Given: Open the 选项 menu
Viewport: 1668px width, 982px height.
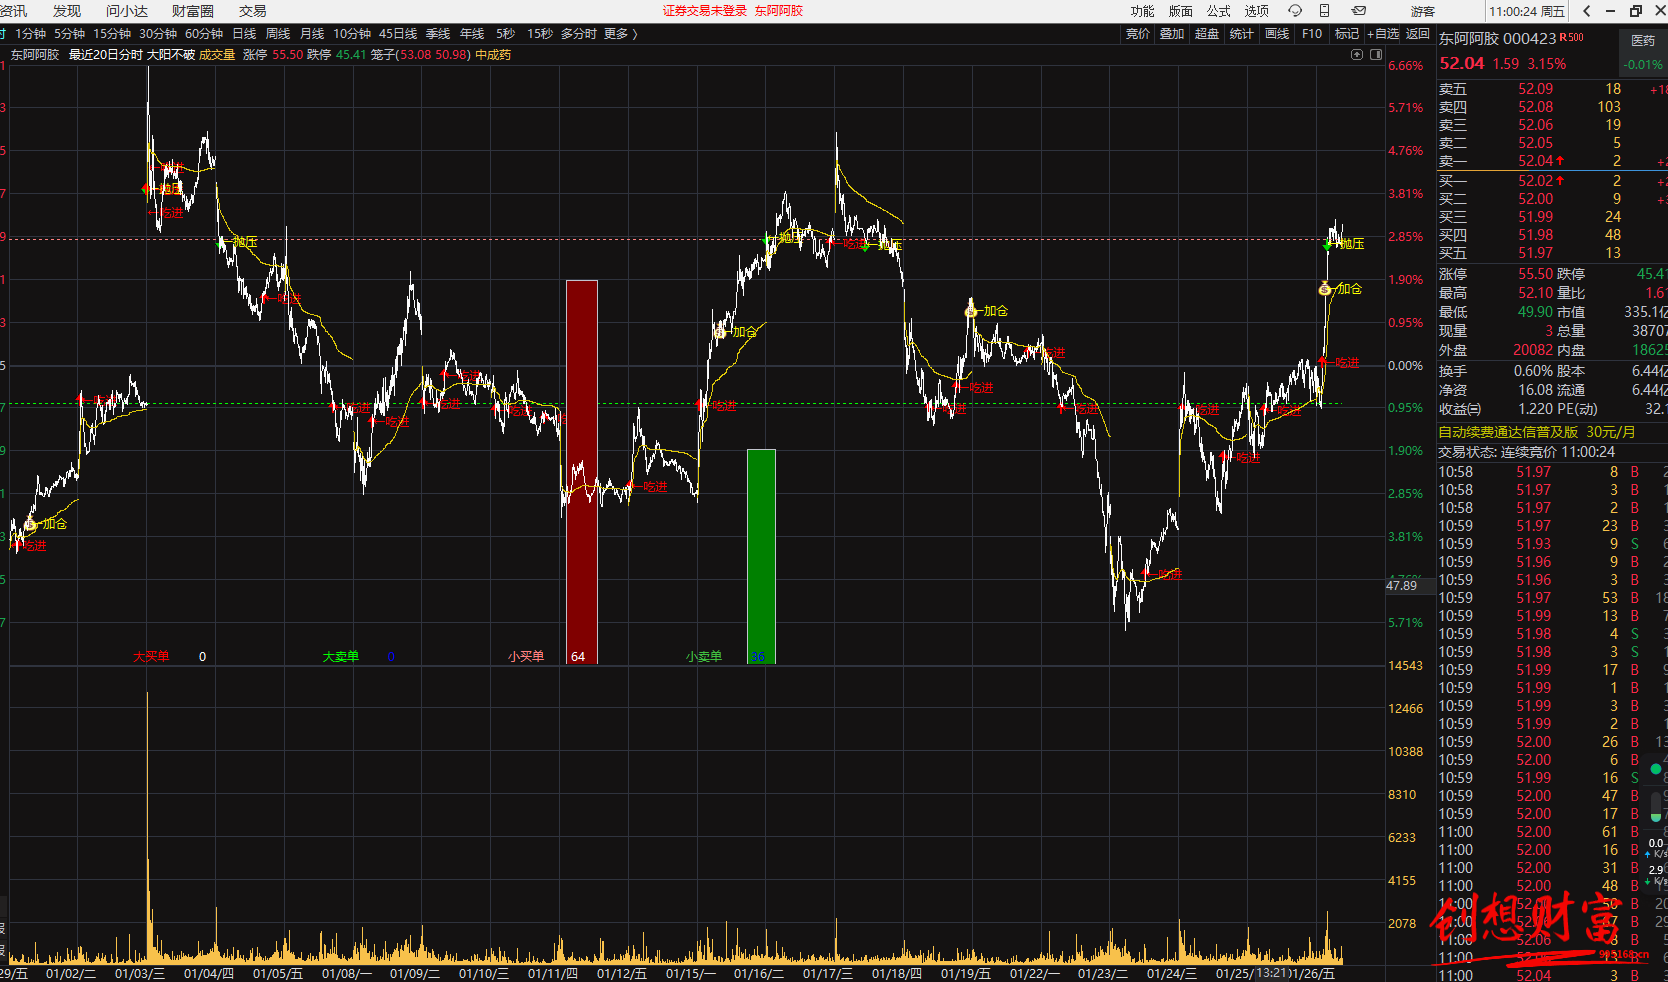Looking at the screenshot, I should click(x=1257, y=11).
